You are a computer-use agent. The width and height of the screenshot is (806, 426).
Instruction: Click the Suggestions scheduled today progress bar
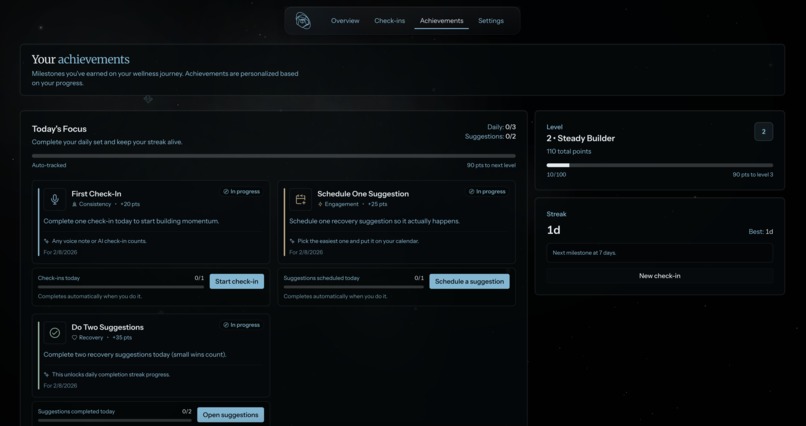pyautogui.click(x=354, y=287)
